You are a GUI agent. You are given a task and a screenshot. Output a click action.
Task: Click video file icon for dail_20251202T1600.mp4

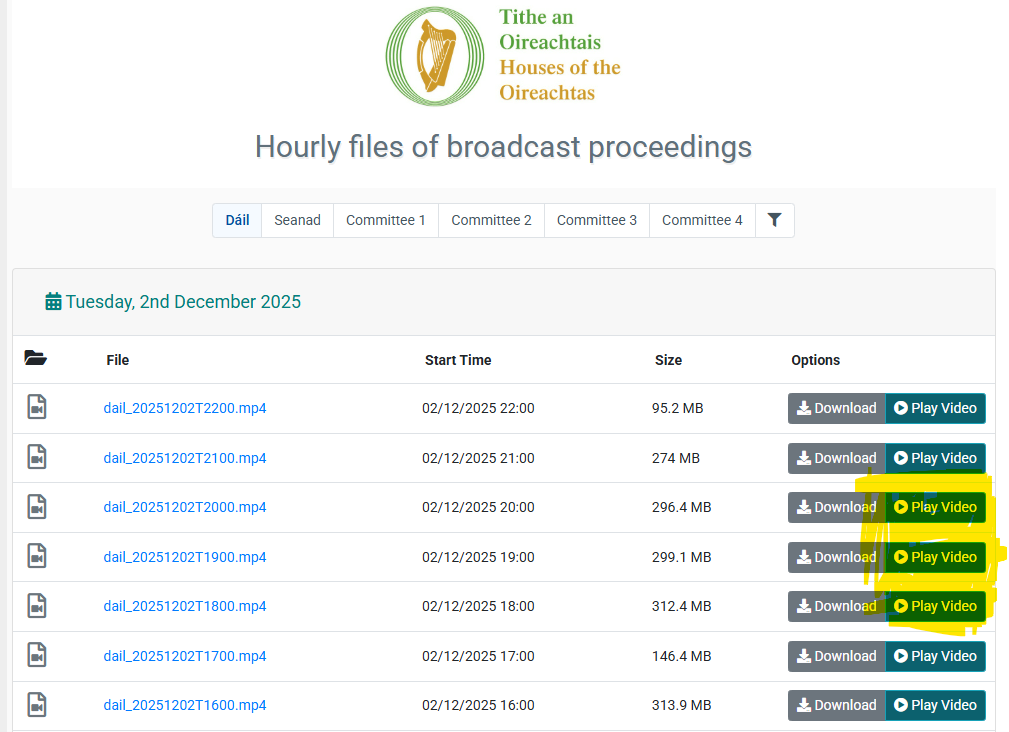coord(37,705)
